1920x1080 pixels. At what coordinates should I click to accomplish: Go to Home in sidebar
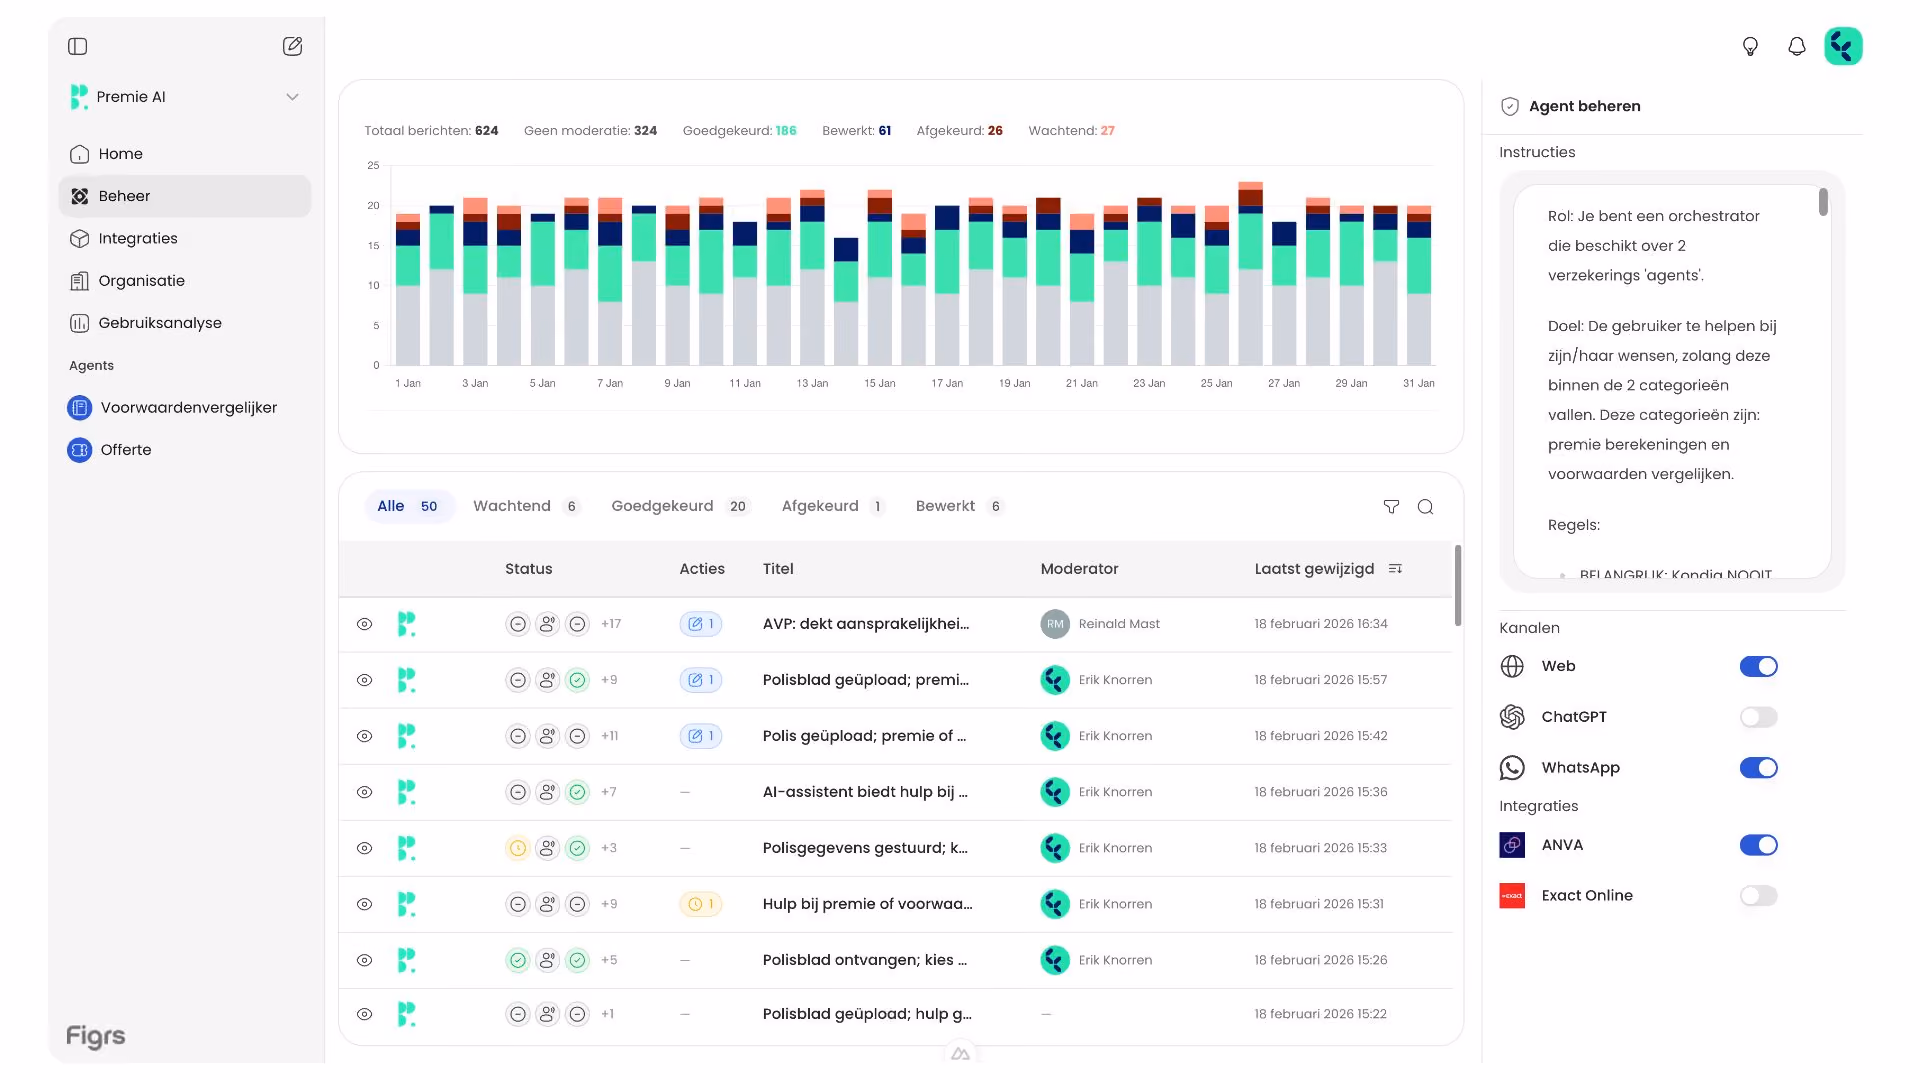[185, 154]
